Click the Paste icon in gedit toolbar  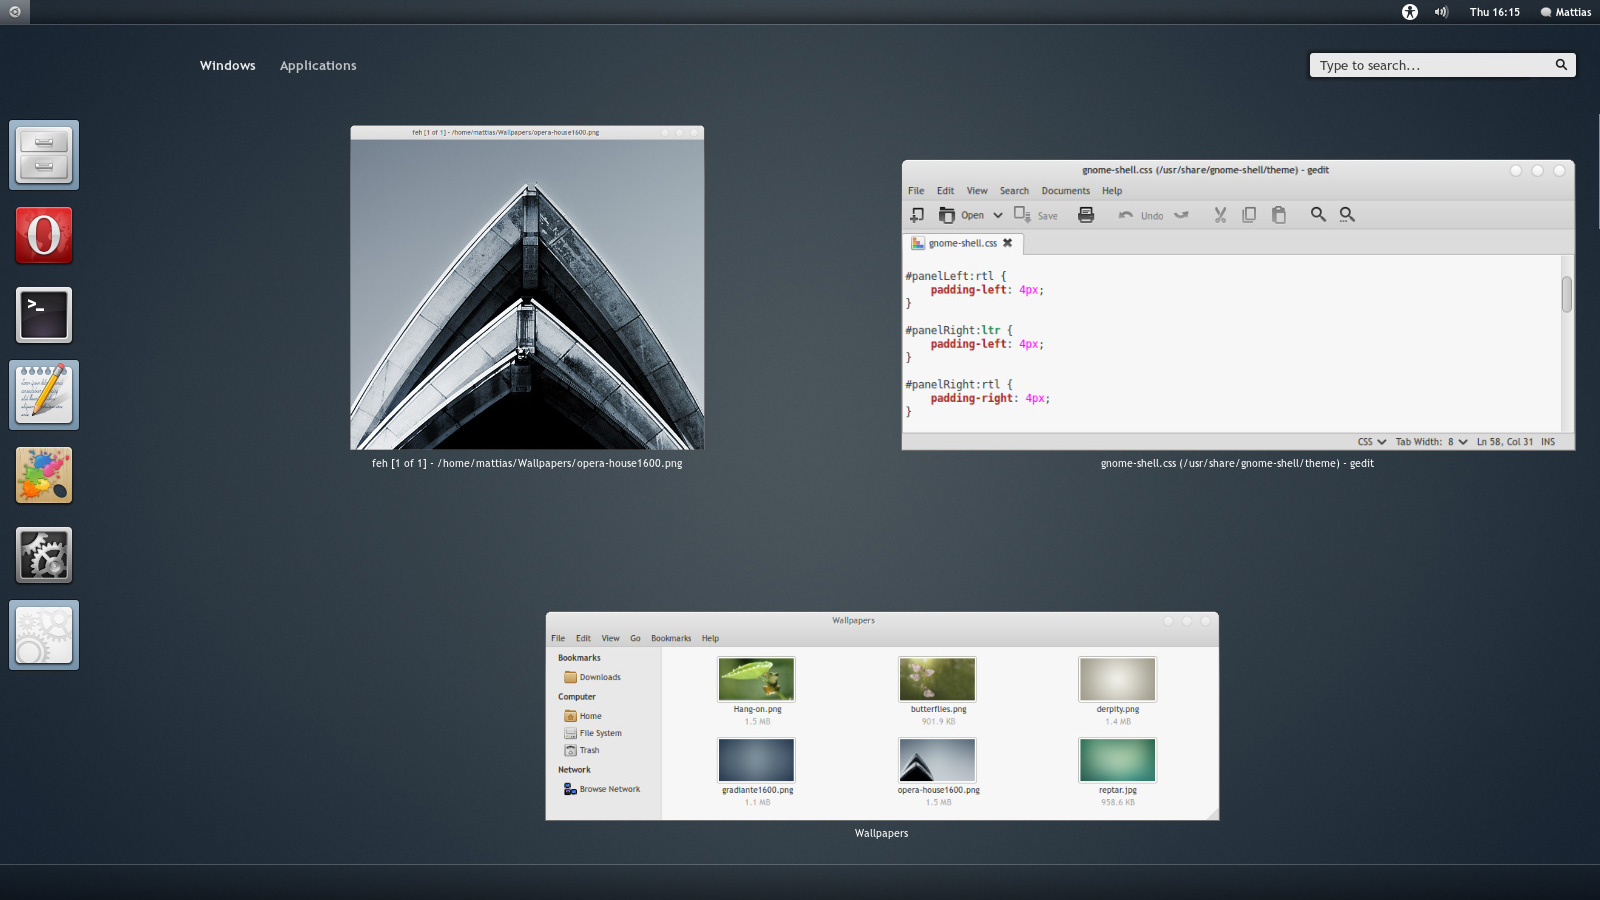[1280, 214]
